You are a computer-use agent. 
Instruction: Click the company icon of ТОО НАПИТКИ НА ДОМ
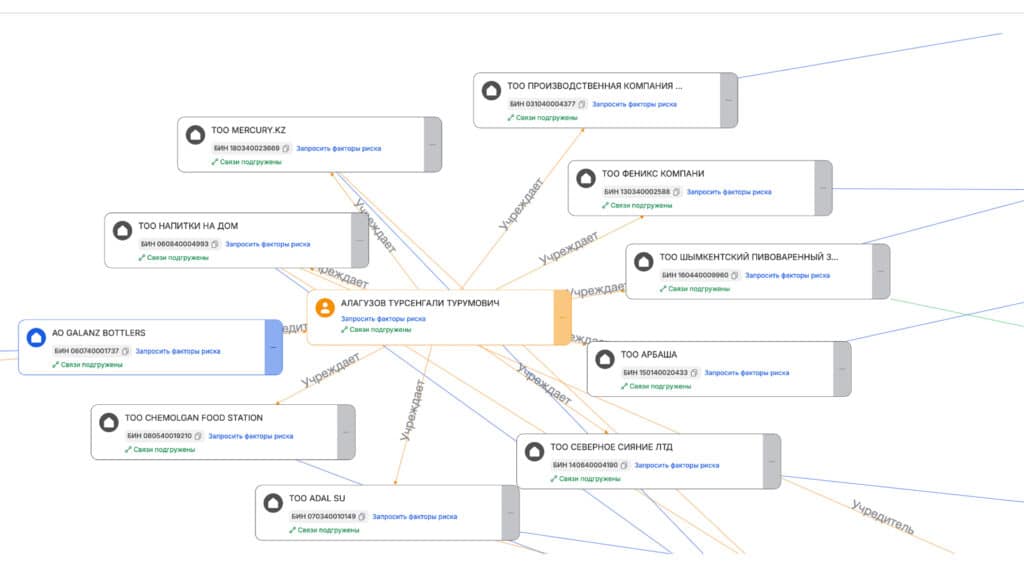[x=122, y=230]
